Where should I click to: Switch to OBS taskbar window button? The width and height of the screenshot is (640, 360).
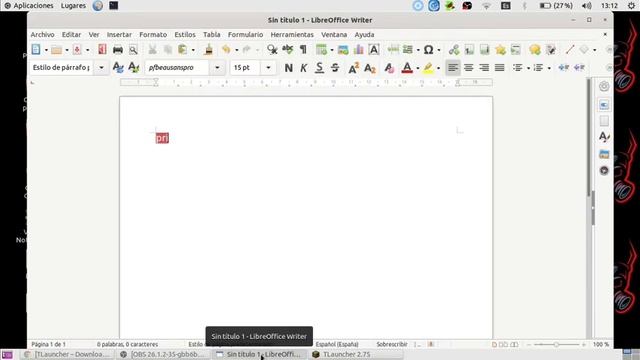(162, 354)
